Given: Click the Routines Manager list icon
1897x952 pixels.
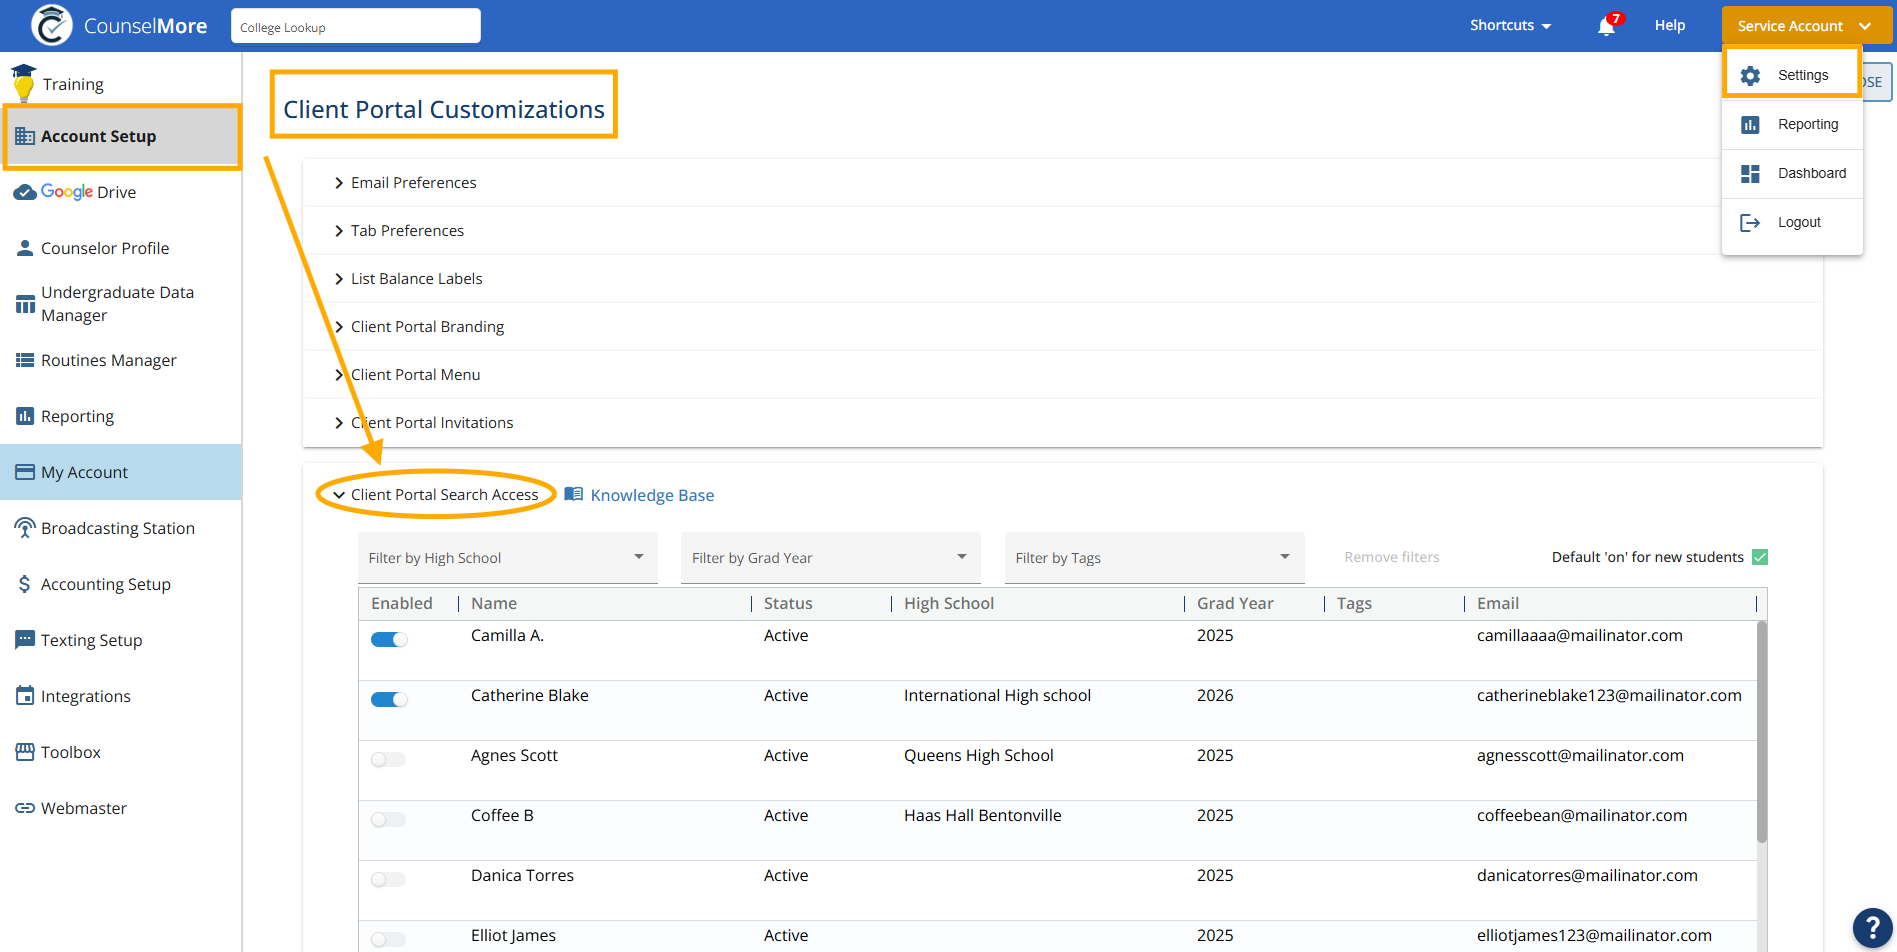Looking at the screenshot, I should tap(25, 360).
